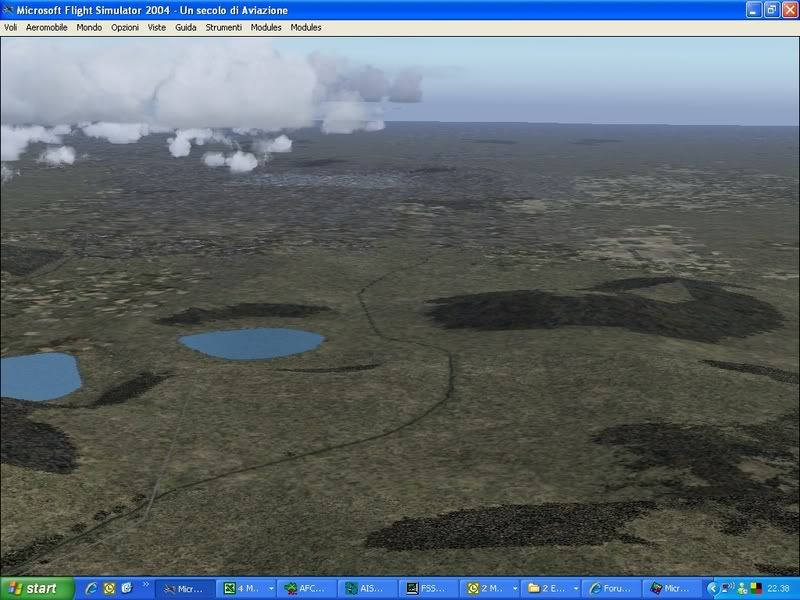Click the 22.38 system clock

click(x=779, y=589)
